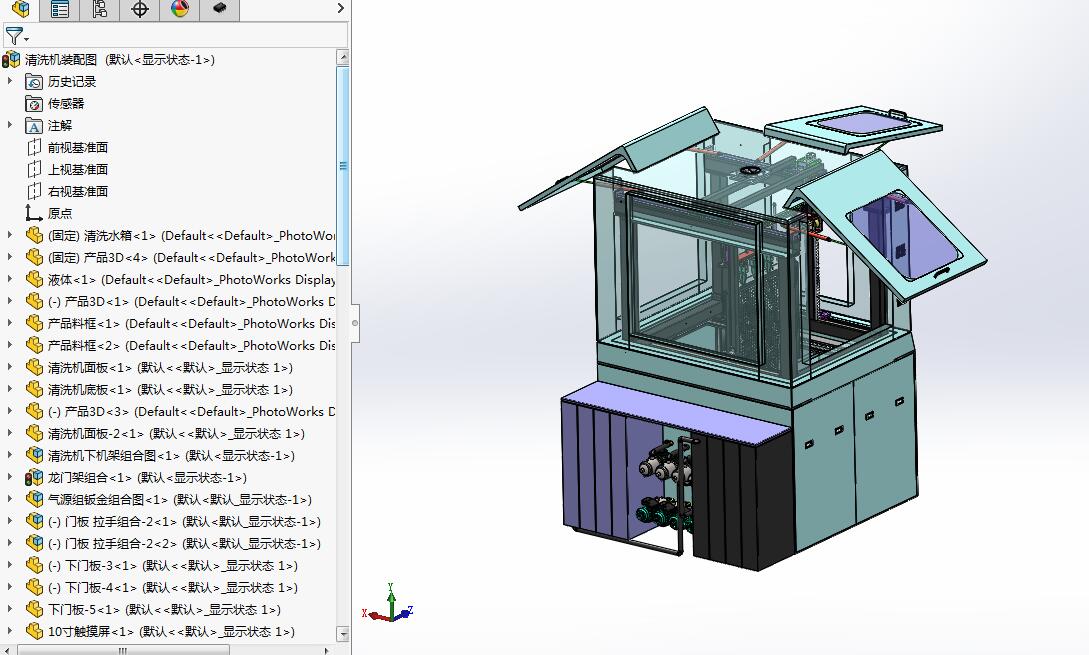Click the 注解 annotations folder icon
The image size is (1089, 655).
click(x=34, y=126)
